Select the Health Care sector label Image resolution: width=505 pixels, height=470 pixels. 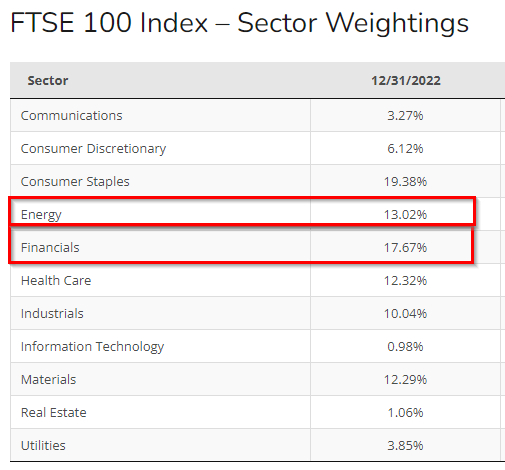pos(56,280)
